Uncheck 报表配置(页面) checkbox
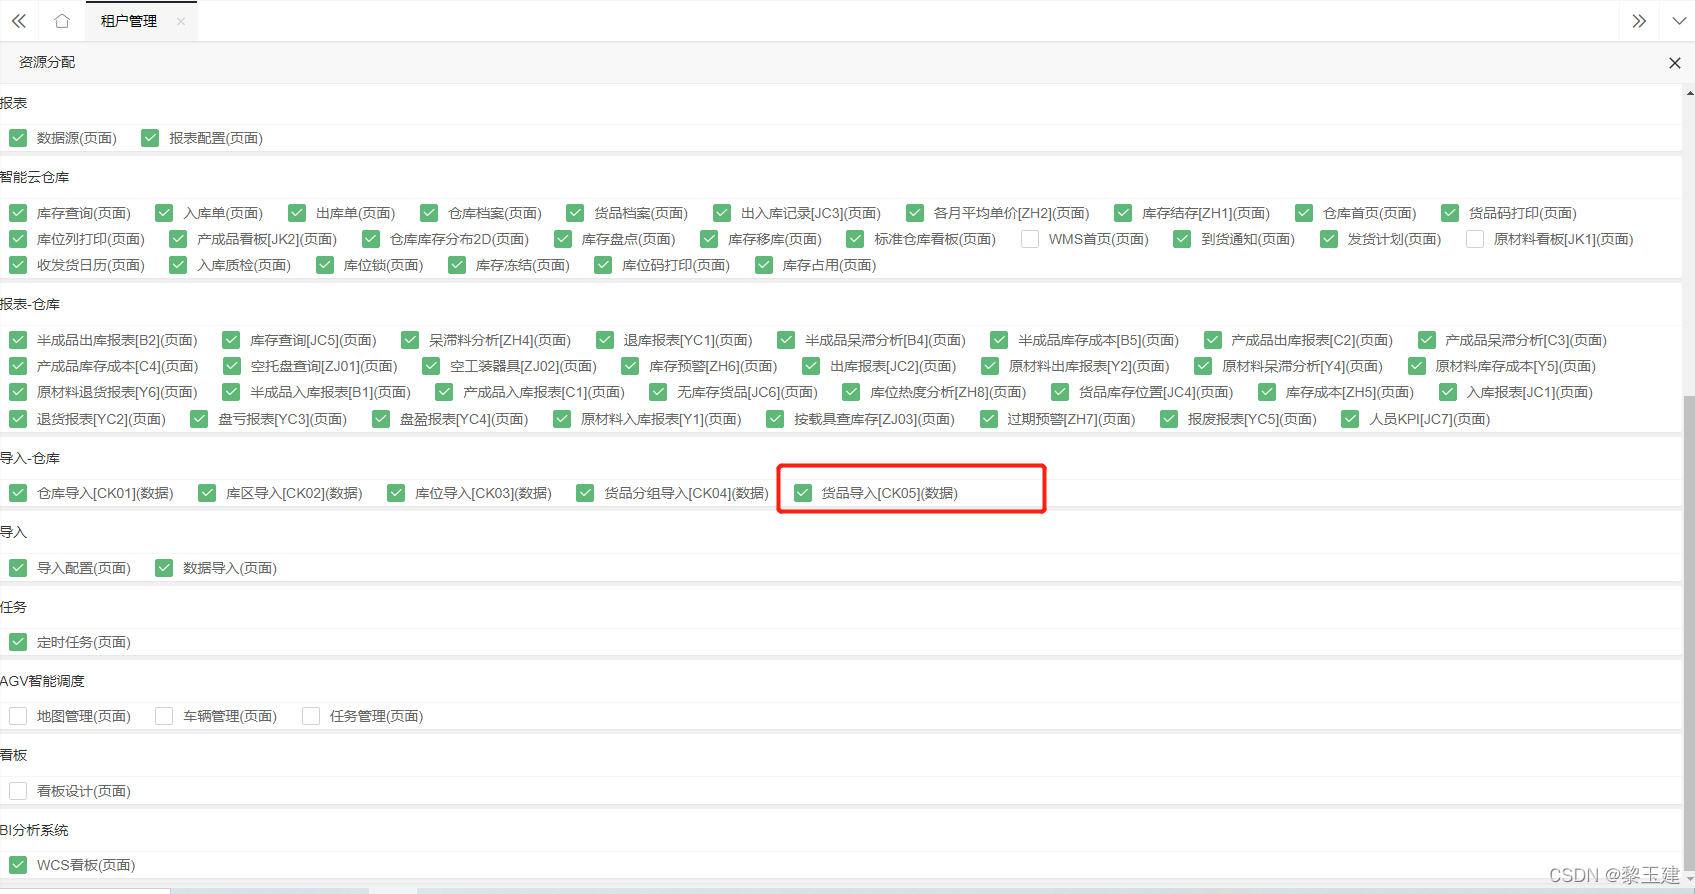This screenshot has height=894, width=1695. (x=150, y=138)
